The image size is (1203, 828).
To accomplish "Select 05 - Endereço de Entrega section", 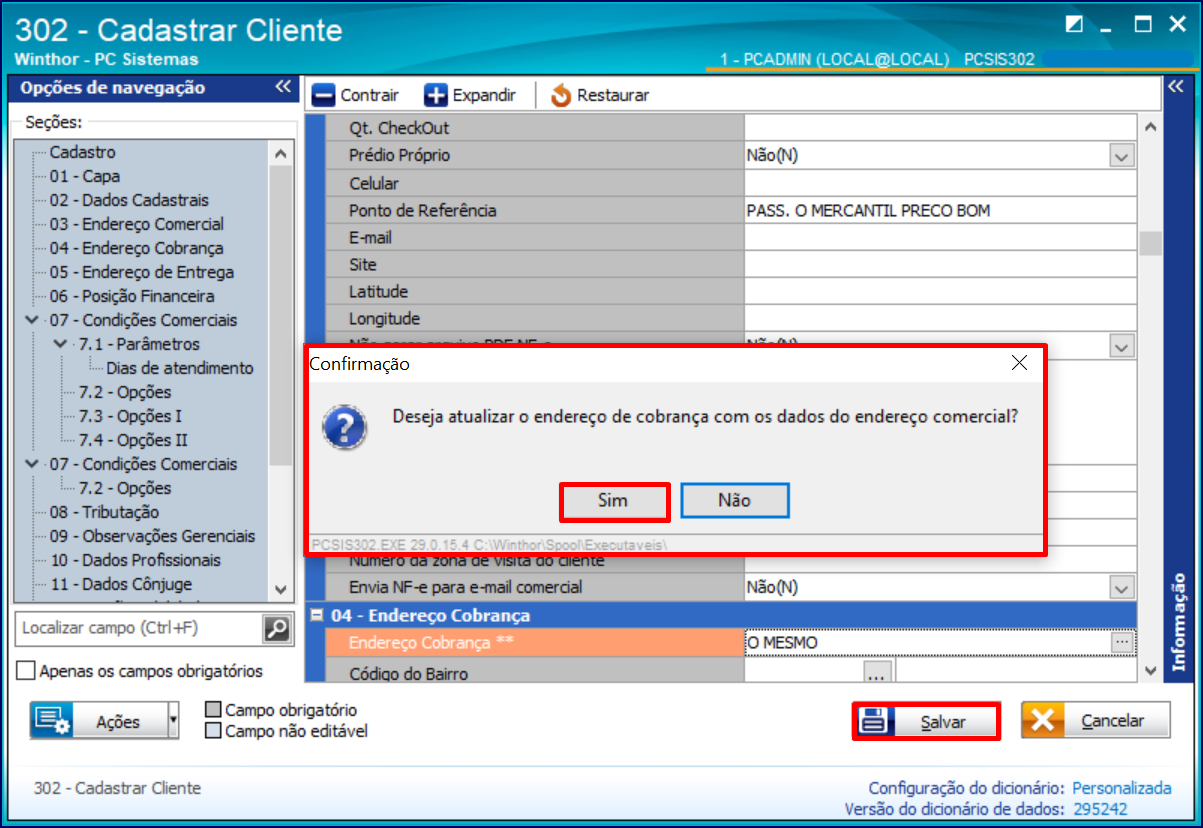I will 142,273.
